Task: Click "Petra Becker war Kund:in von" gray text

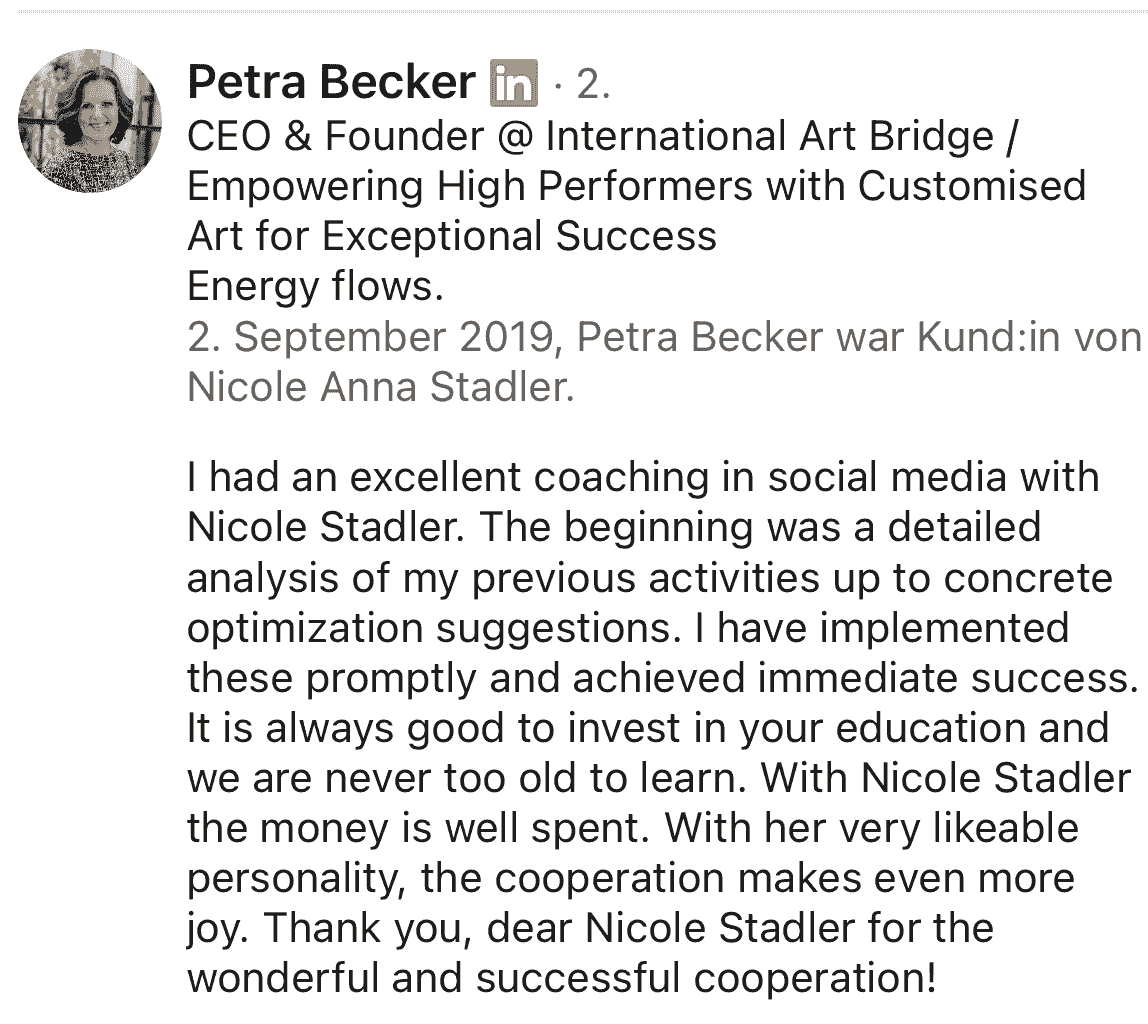Action: [859, 338]
